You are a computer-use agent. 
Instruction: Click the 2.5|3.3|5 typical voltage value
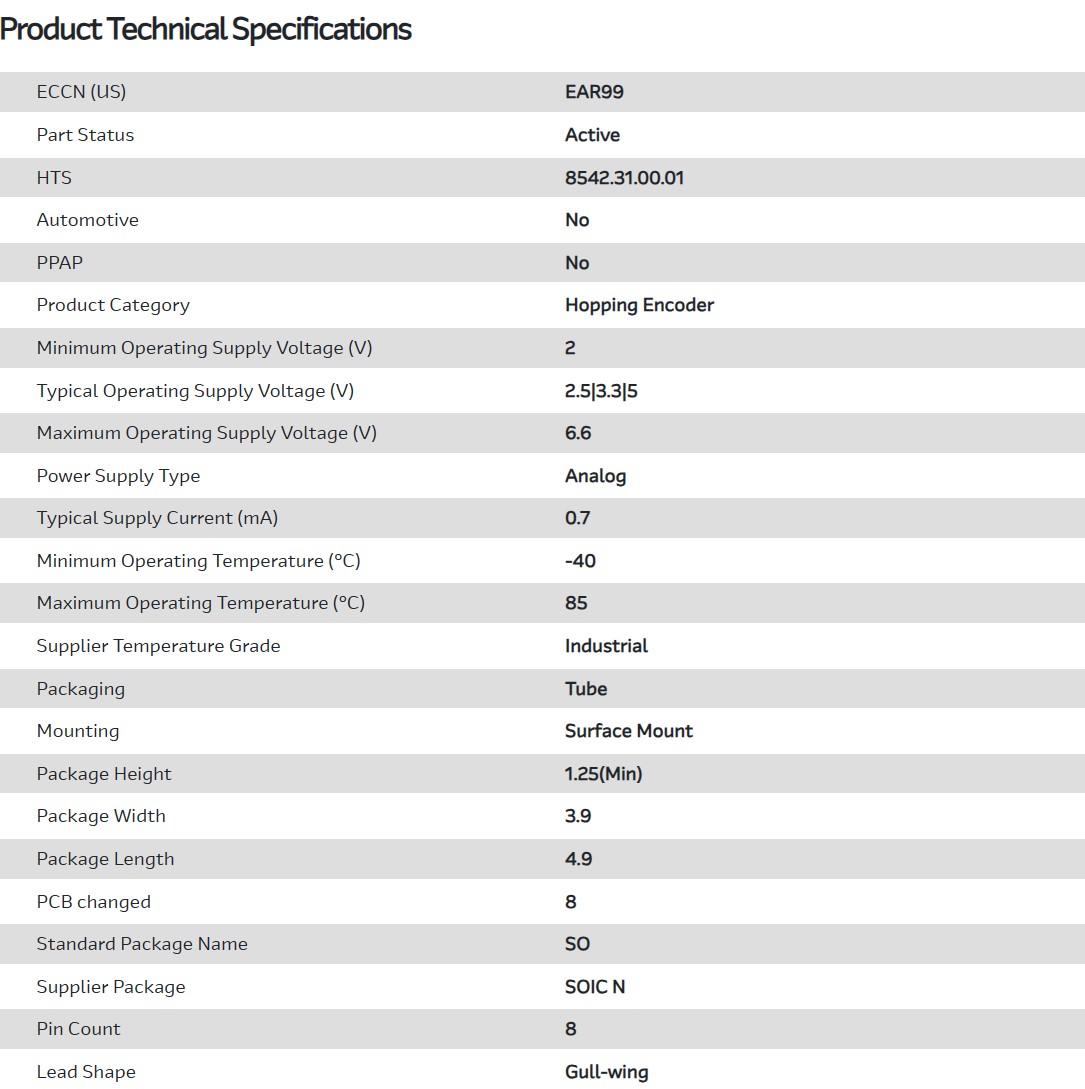pos(601,391)
